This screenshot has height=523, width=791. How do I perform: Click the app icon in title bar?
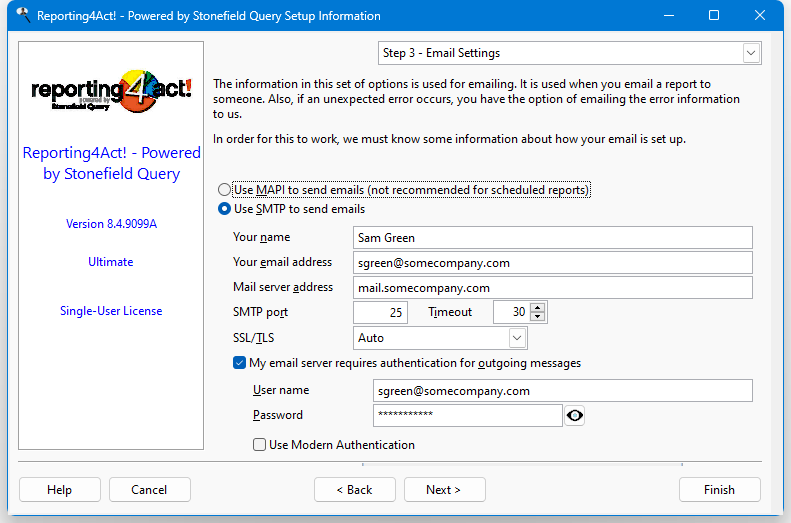(23, 15)
